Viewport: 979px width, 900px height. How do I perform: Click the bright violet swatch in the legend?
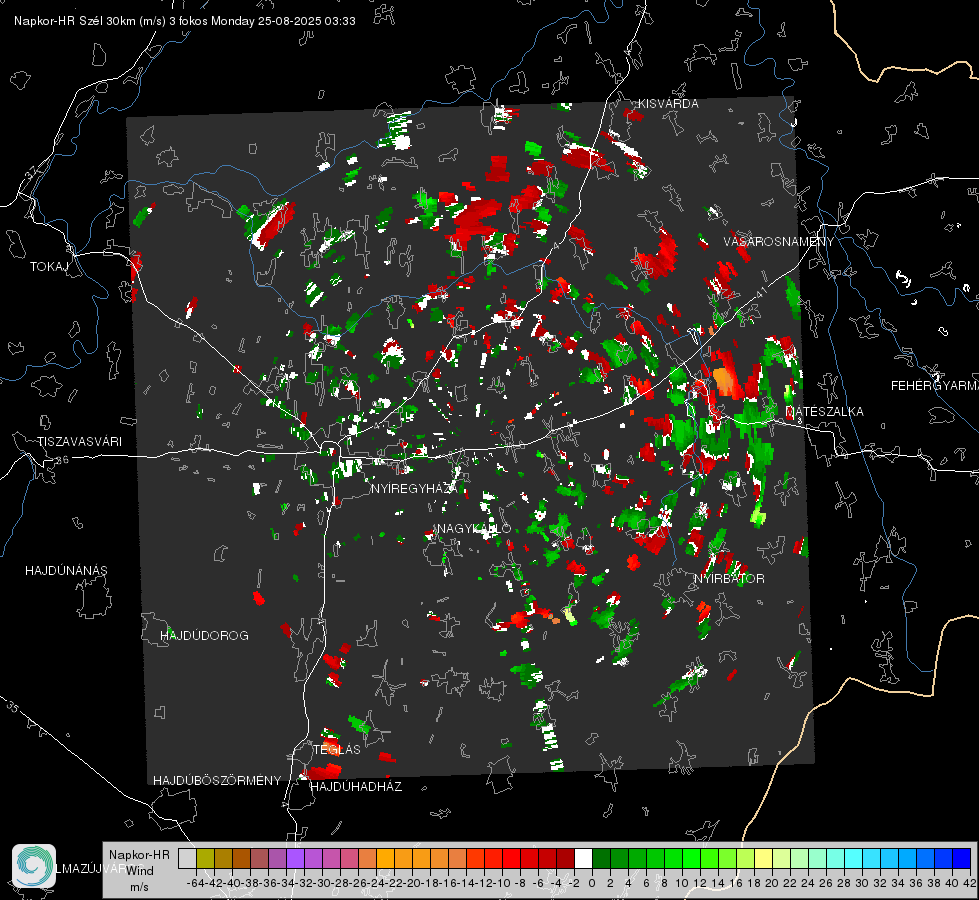pos(295,858)
